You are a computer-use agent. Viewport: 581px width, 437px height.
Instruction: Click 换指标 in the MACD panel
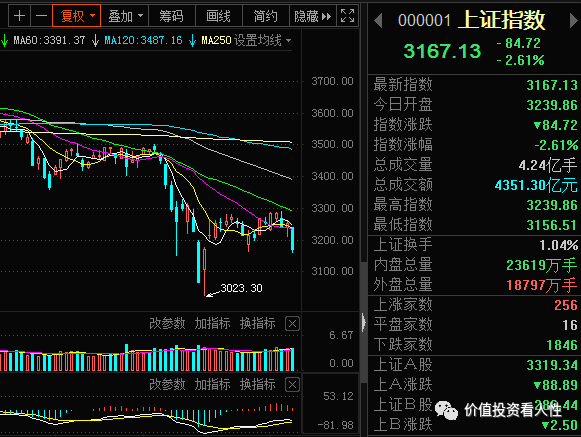258,384
